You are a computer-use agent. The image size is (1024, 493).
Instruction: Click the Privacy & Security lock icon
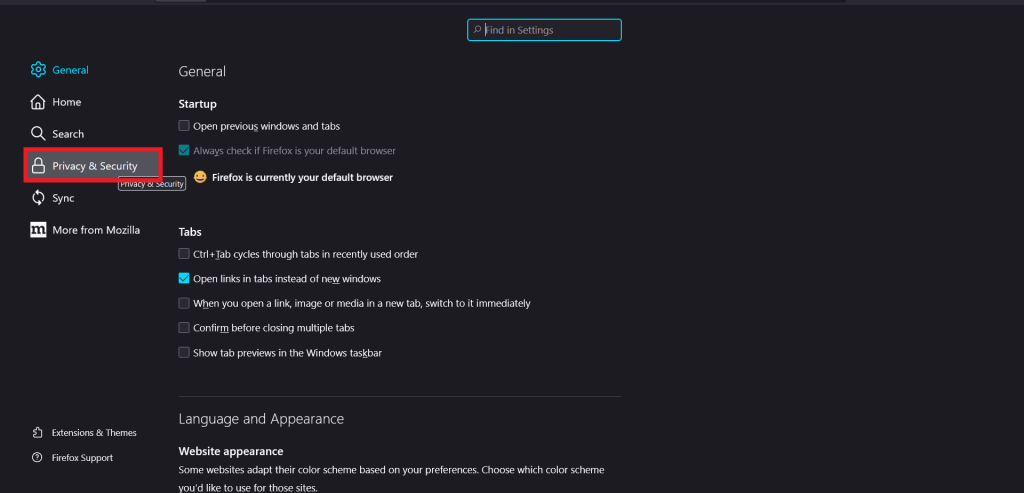point(39,166)
